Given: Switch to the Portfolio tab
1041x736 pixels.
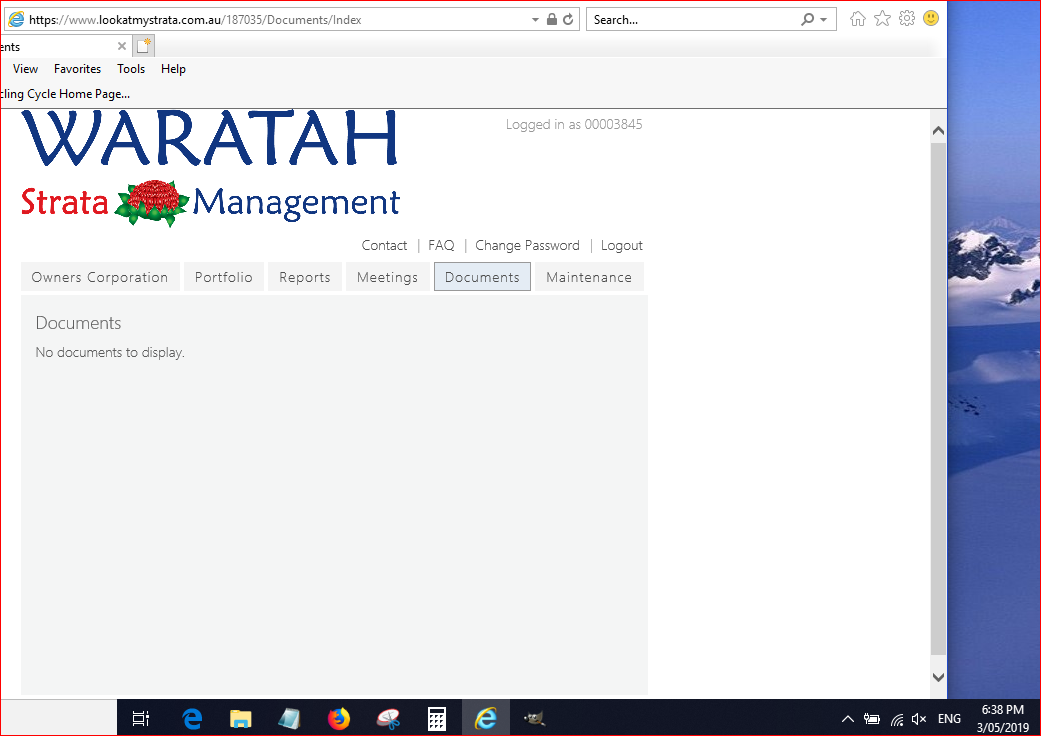Looking at the screenshot, I should [224, 277].
